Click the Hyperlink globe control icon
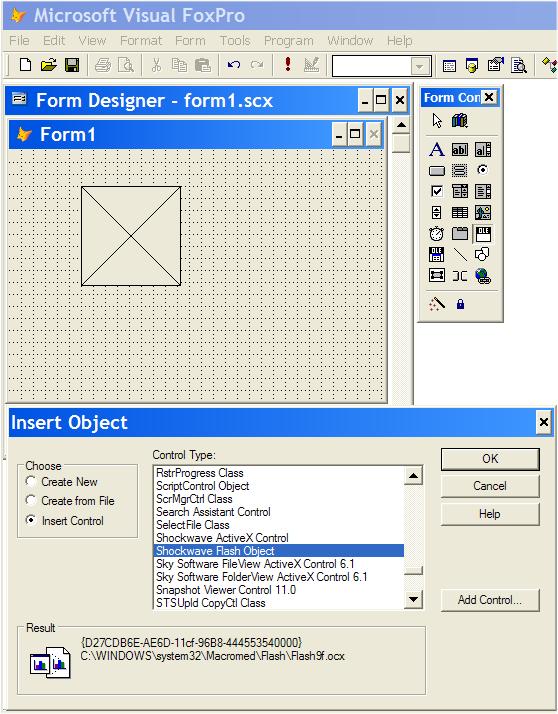 [x=483, y=276]
